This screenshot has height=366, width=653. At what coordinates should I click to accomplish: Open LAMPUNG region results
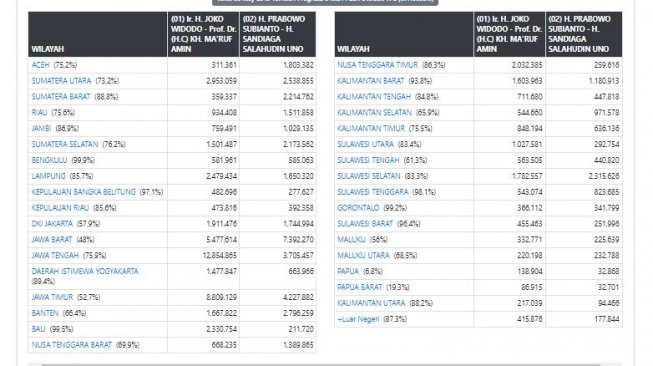pos(49,176)
